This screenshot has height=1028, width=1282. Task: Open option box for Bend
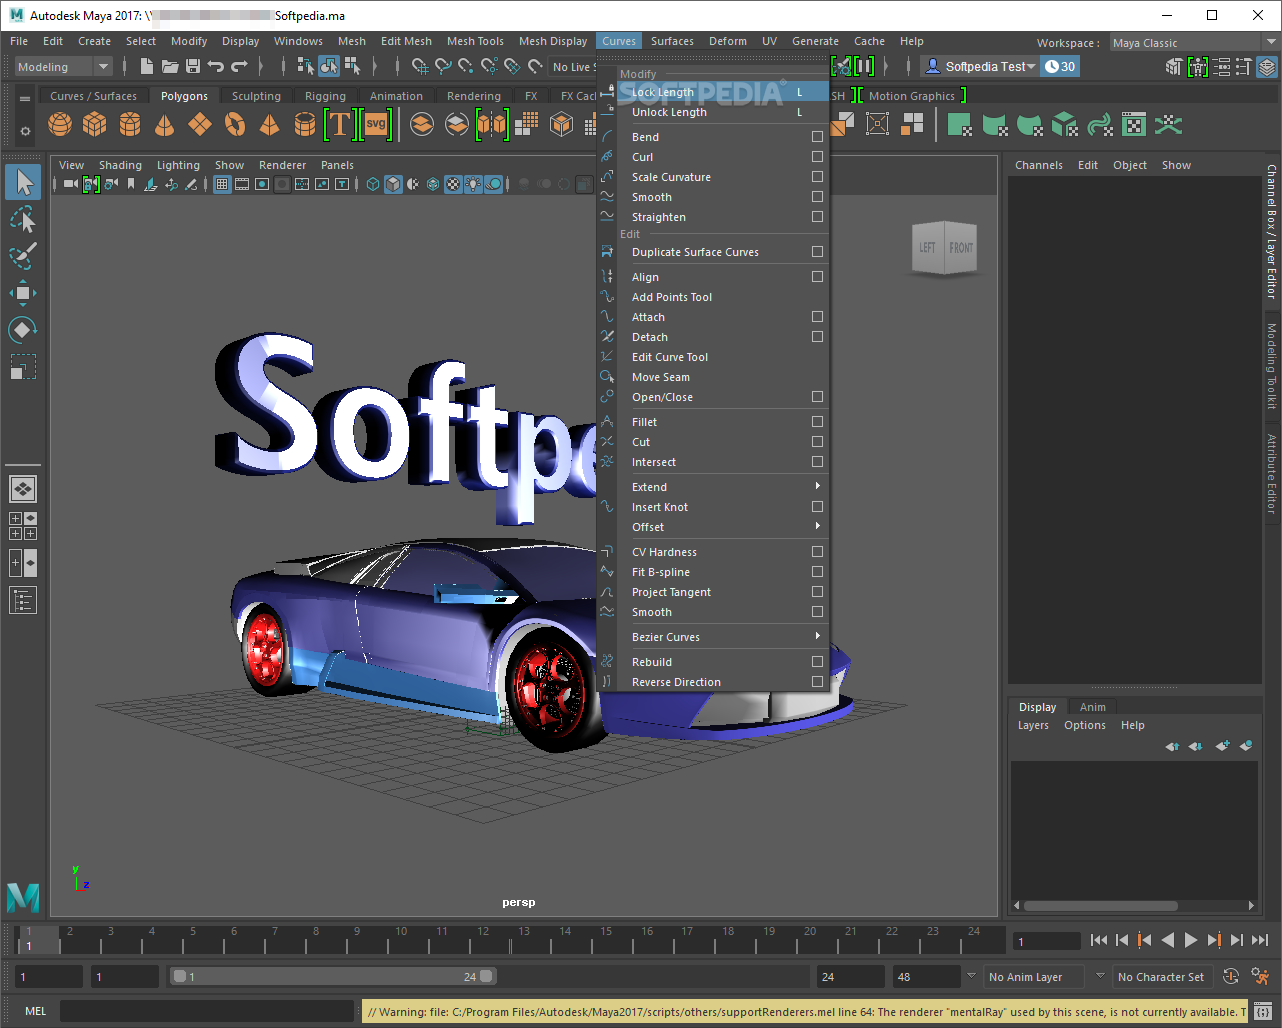[x=817, y=137]
